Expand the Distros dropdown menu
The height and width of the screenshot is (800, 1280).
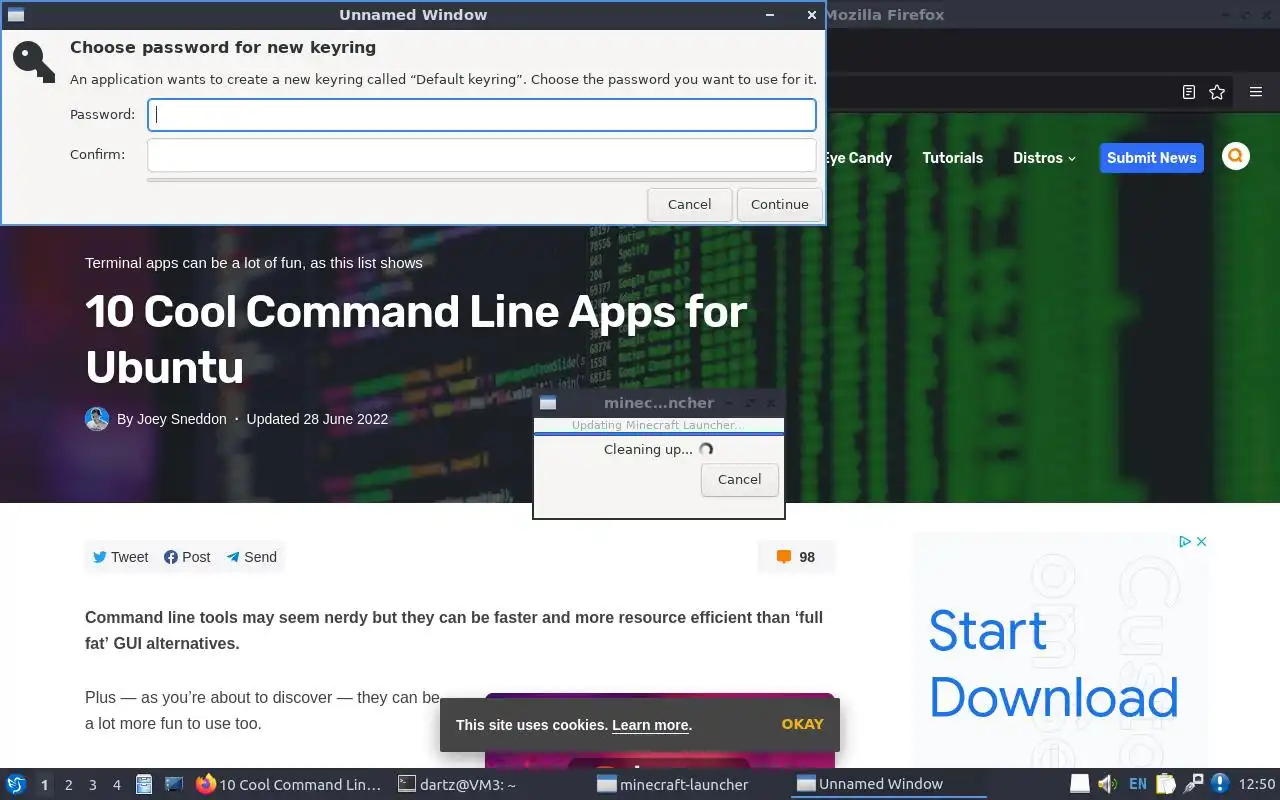1044,158
